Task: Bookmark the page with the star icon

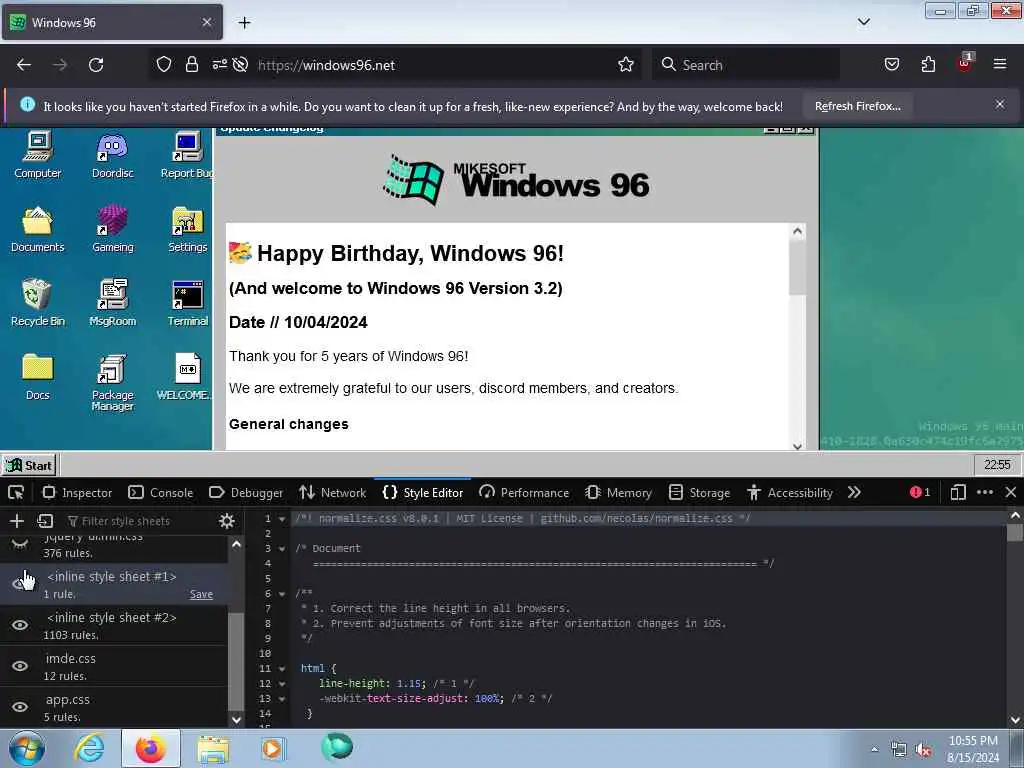Action: (626, 65)
